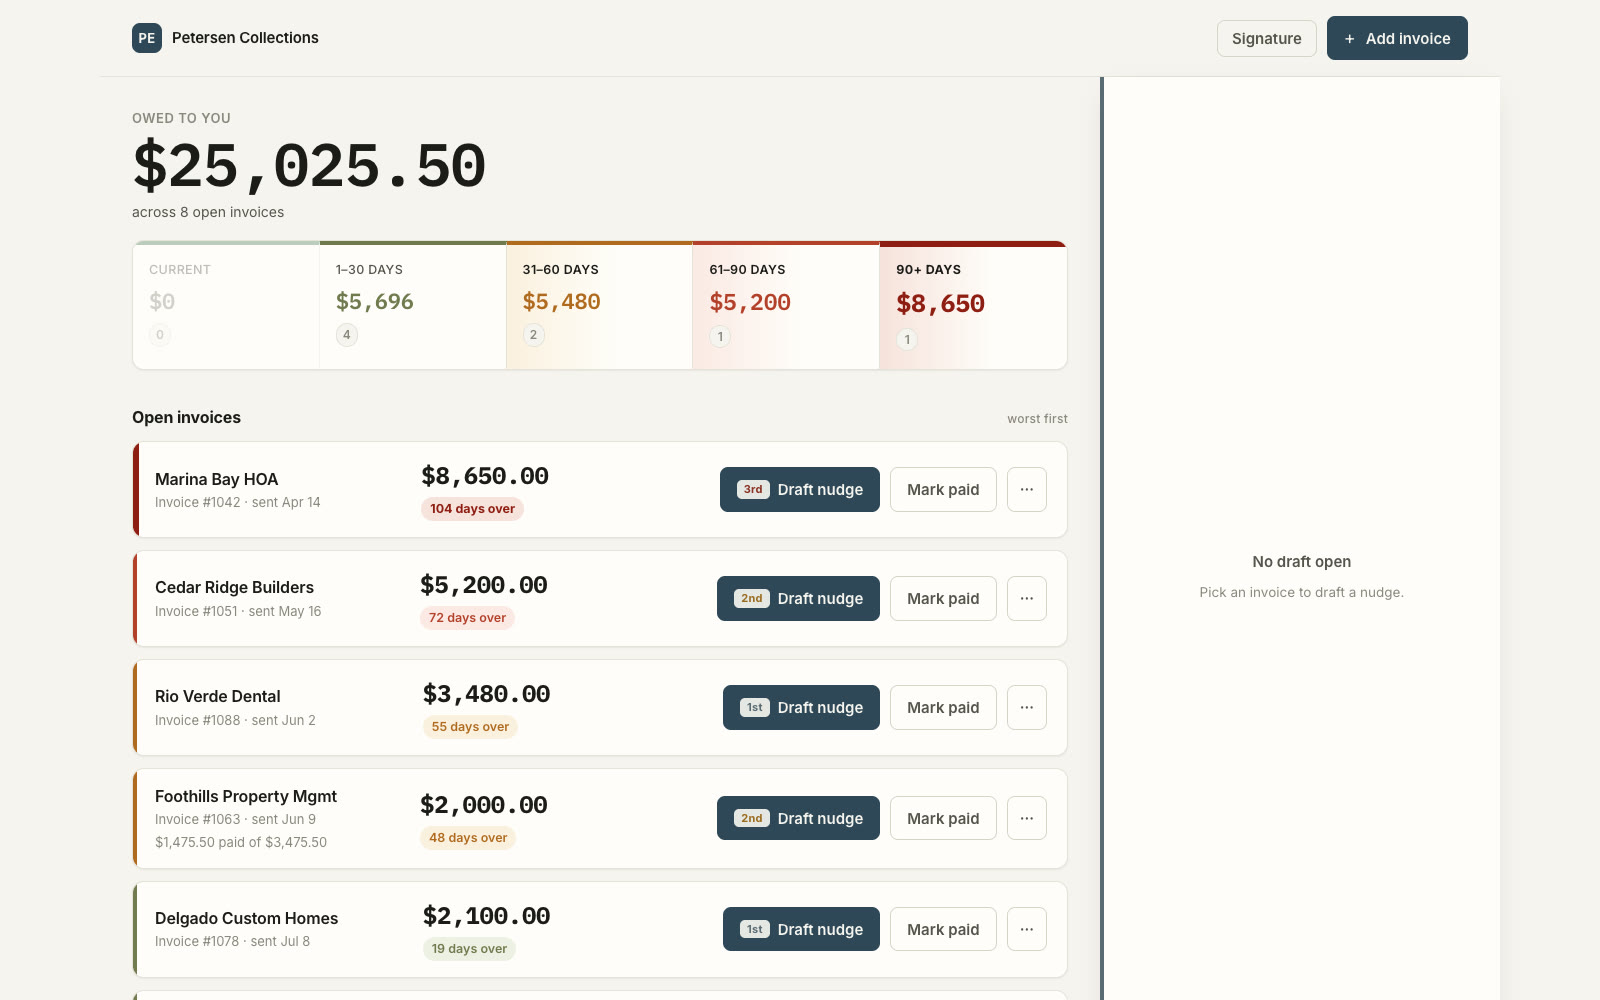Viewport: 1600px width, 1000px height.
Task: Click the '72 days over' badge
Action: click(467, 618)
